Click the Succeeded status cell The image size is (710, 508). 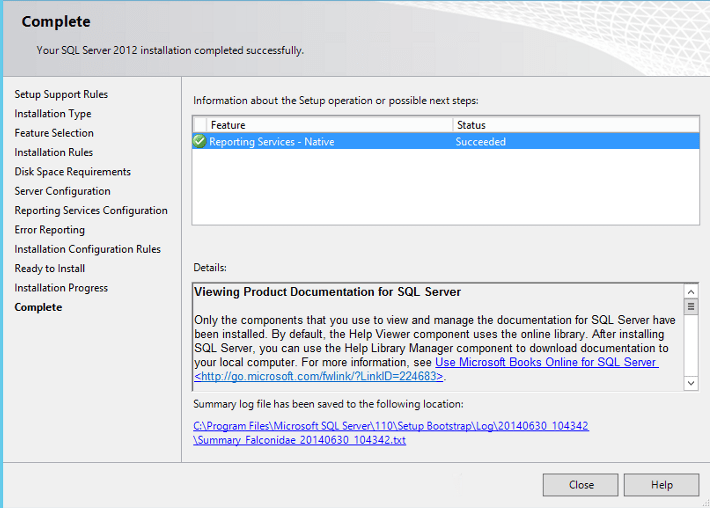481,142
